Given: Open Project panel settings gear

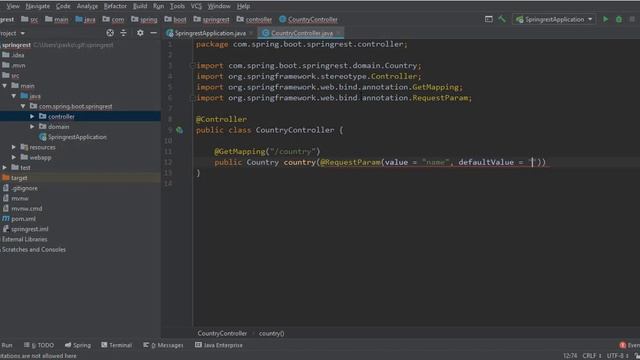Looking at the screenshot, I should [x=140, y=33].
